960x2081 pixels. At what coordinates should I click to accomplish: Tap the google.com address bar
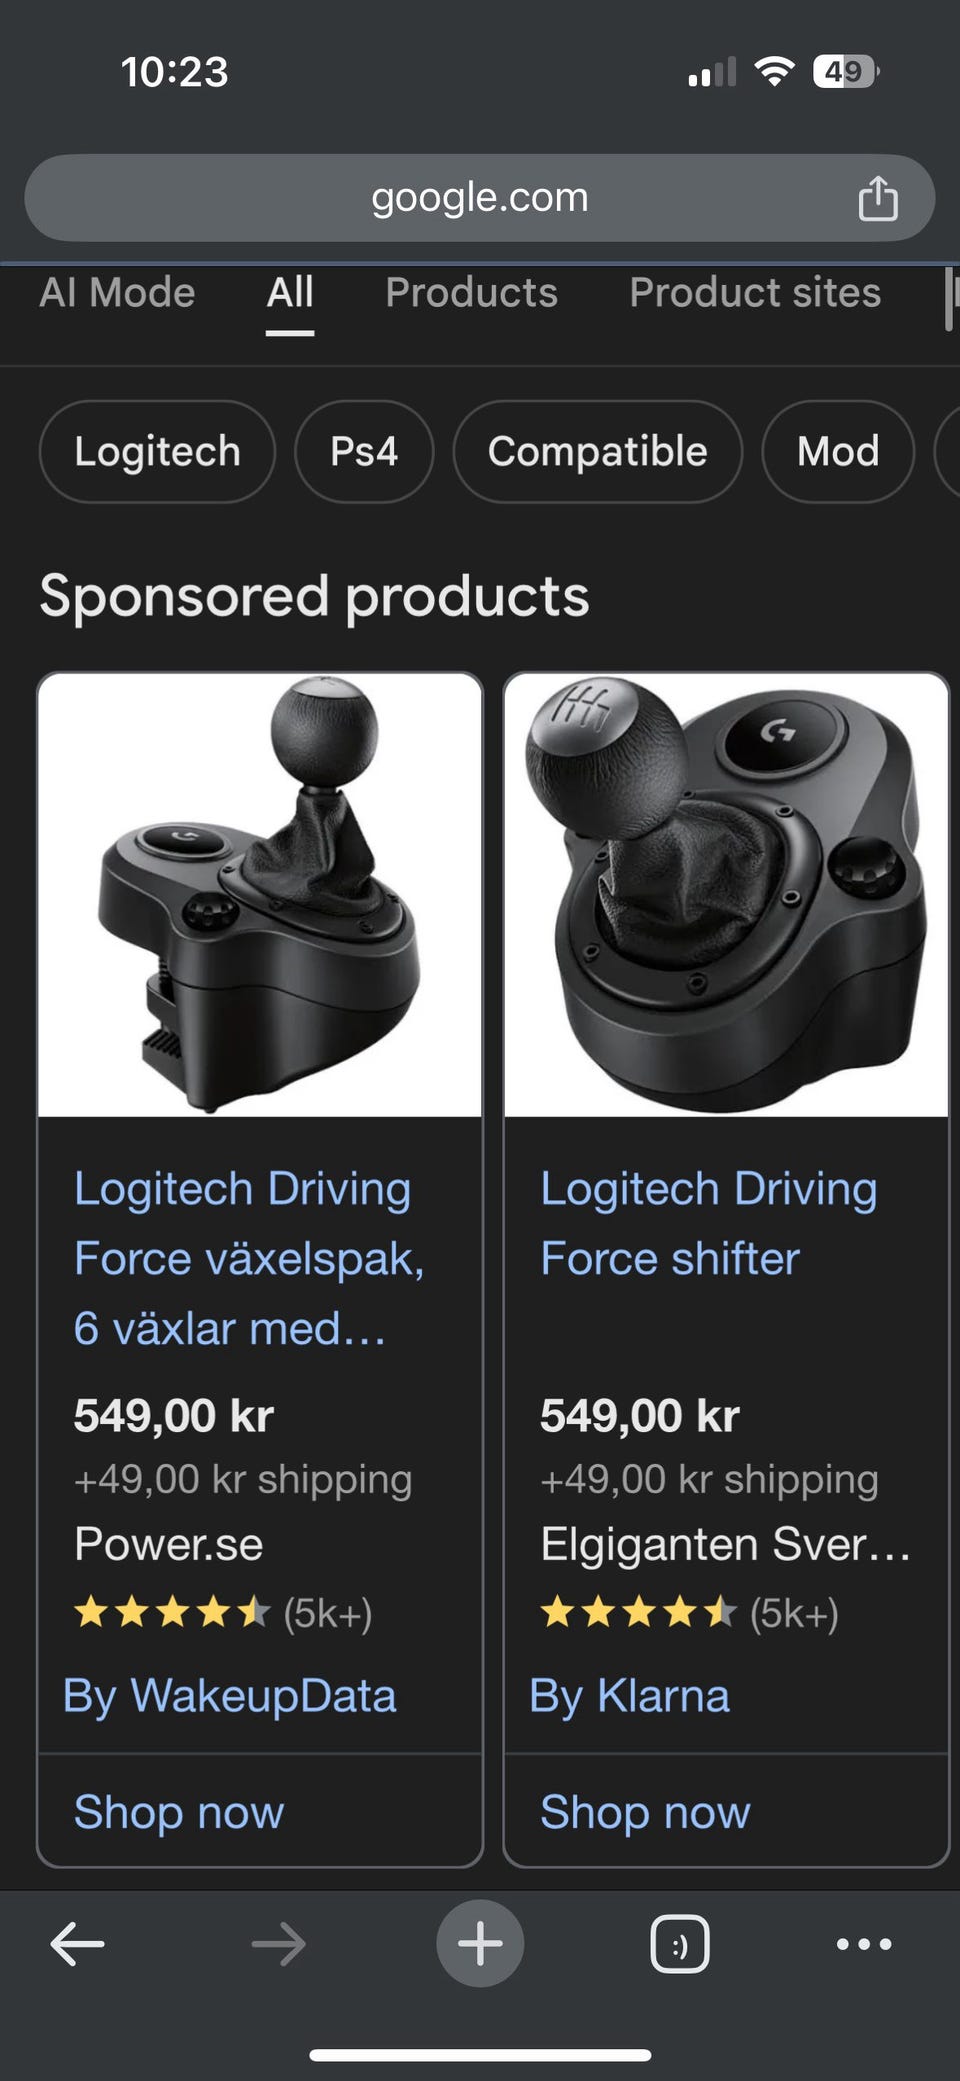click(480, 197)
